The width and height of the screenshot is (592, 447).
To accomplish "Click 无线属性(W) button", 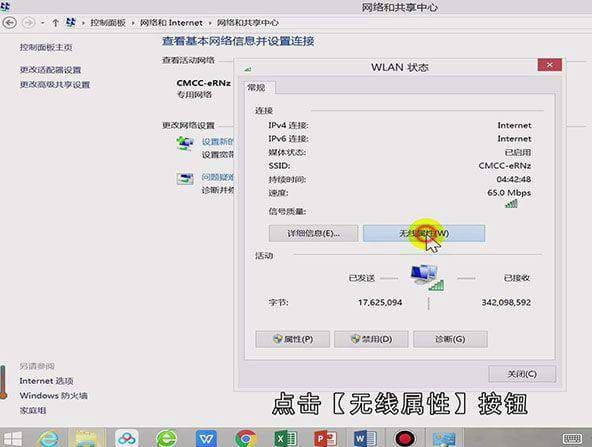I will click(x=424, y=233).
